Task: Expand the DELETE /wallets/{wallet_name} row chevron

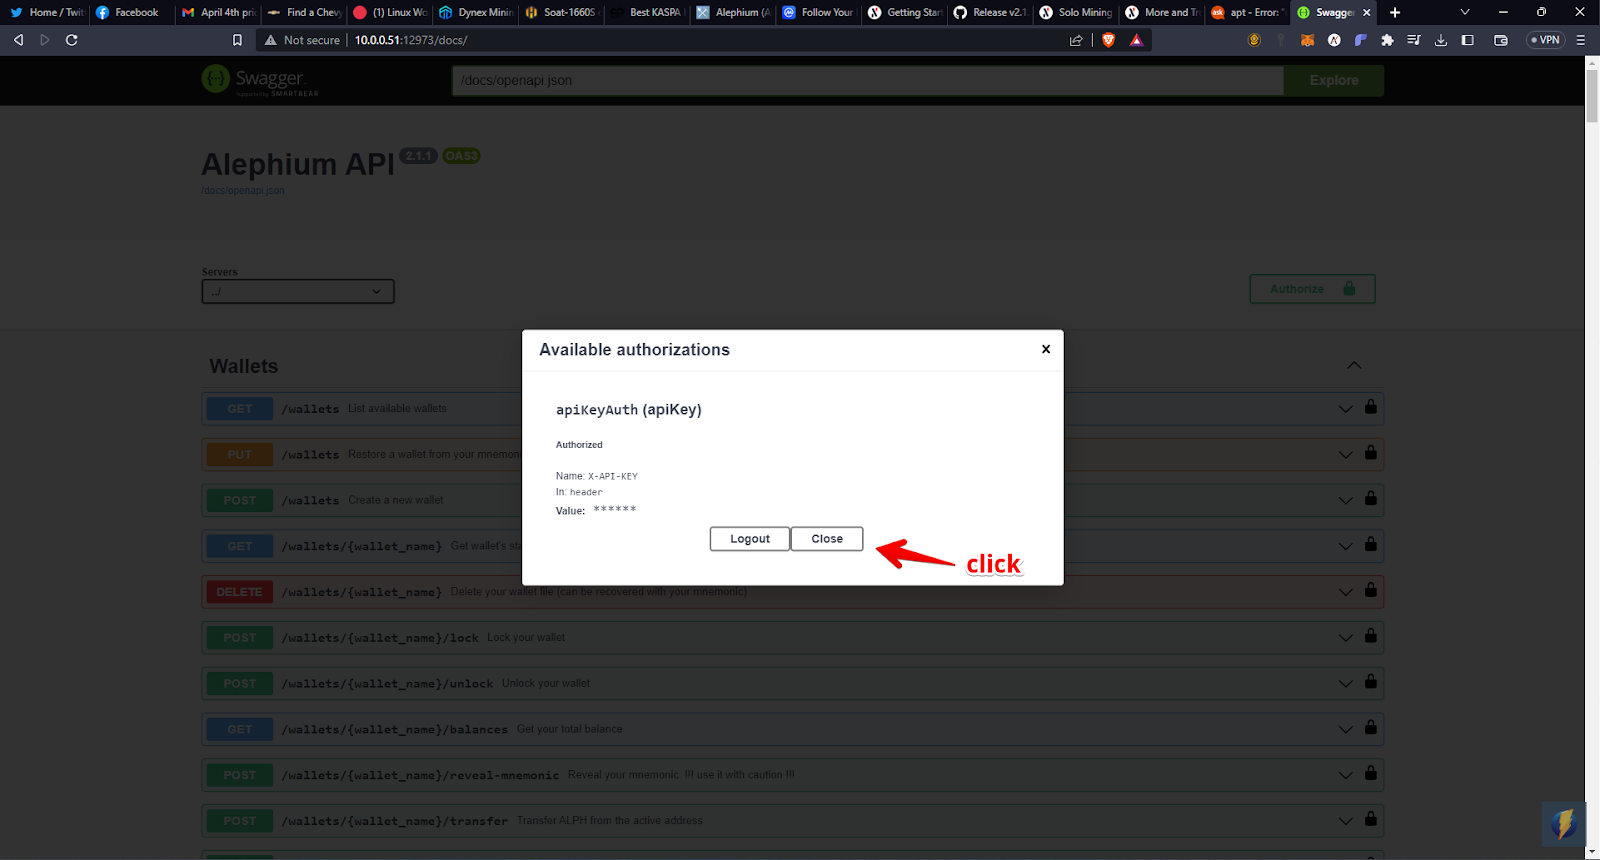Action: coord(1346,592)
